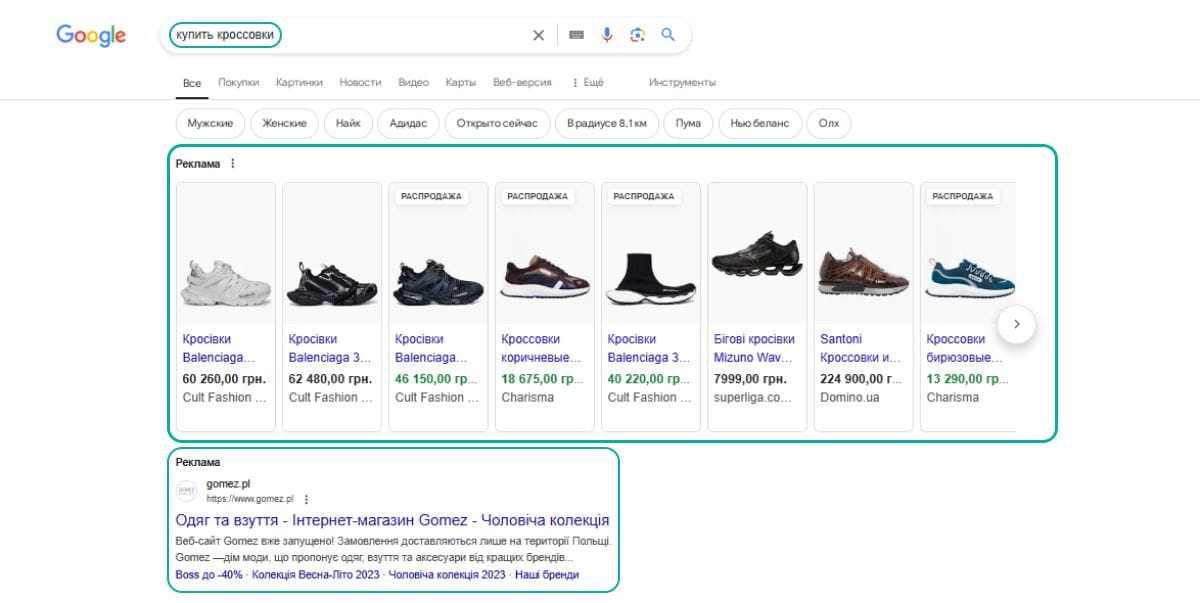Open Кроссовки коричневые product link
This screenshot has width=1200, height=603.
pyautogui.click(x=541, y=348)
